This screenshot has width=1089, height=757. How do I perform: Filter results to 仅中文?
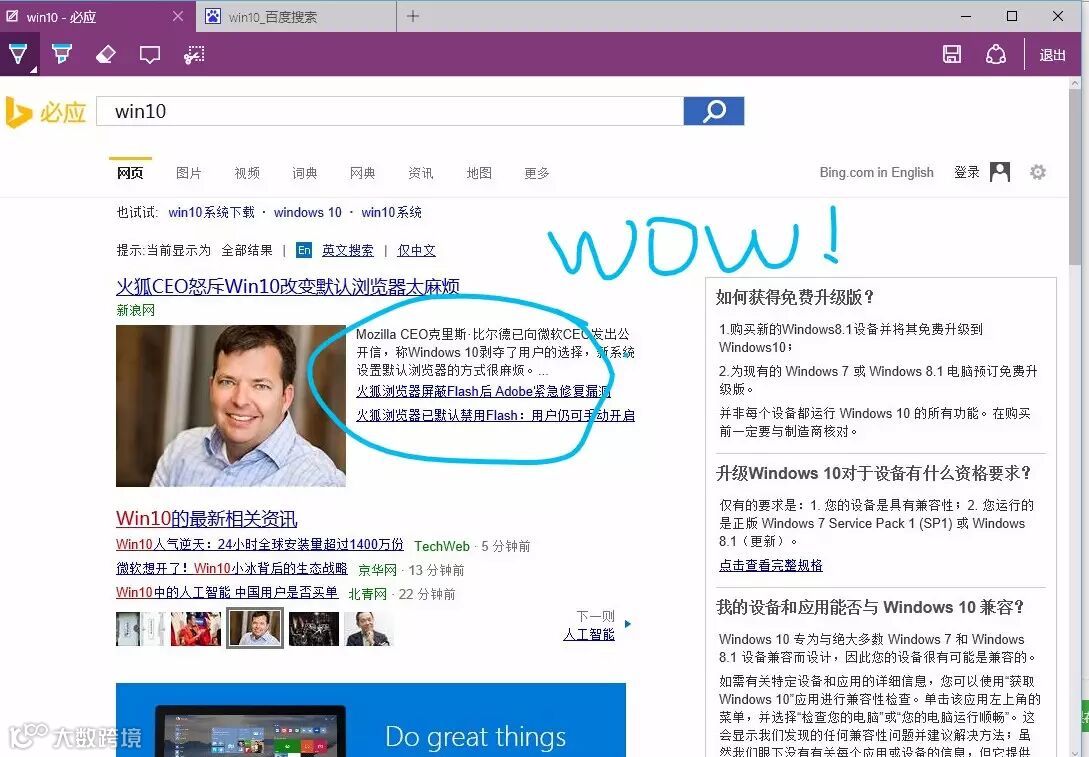pos(416,250)
